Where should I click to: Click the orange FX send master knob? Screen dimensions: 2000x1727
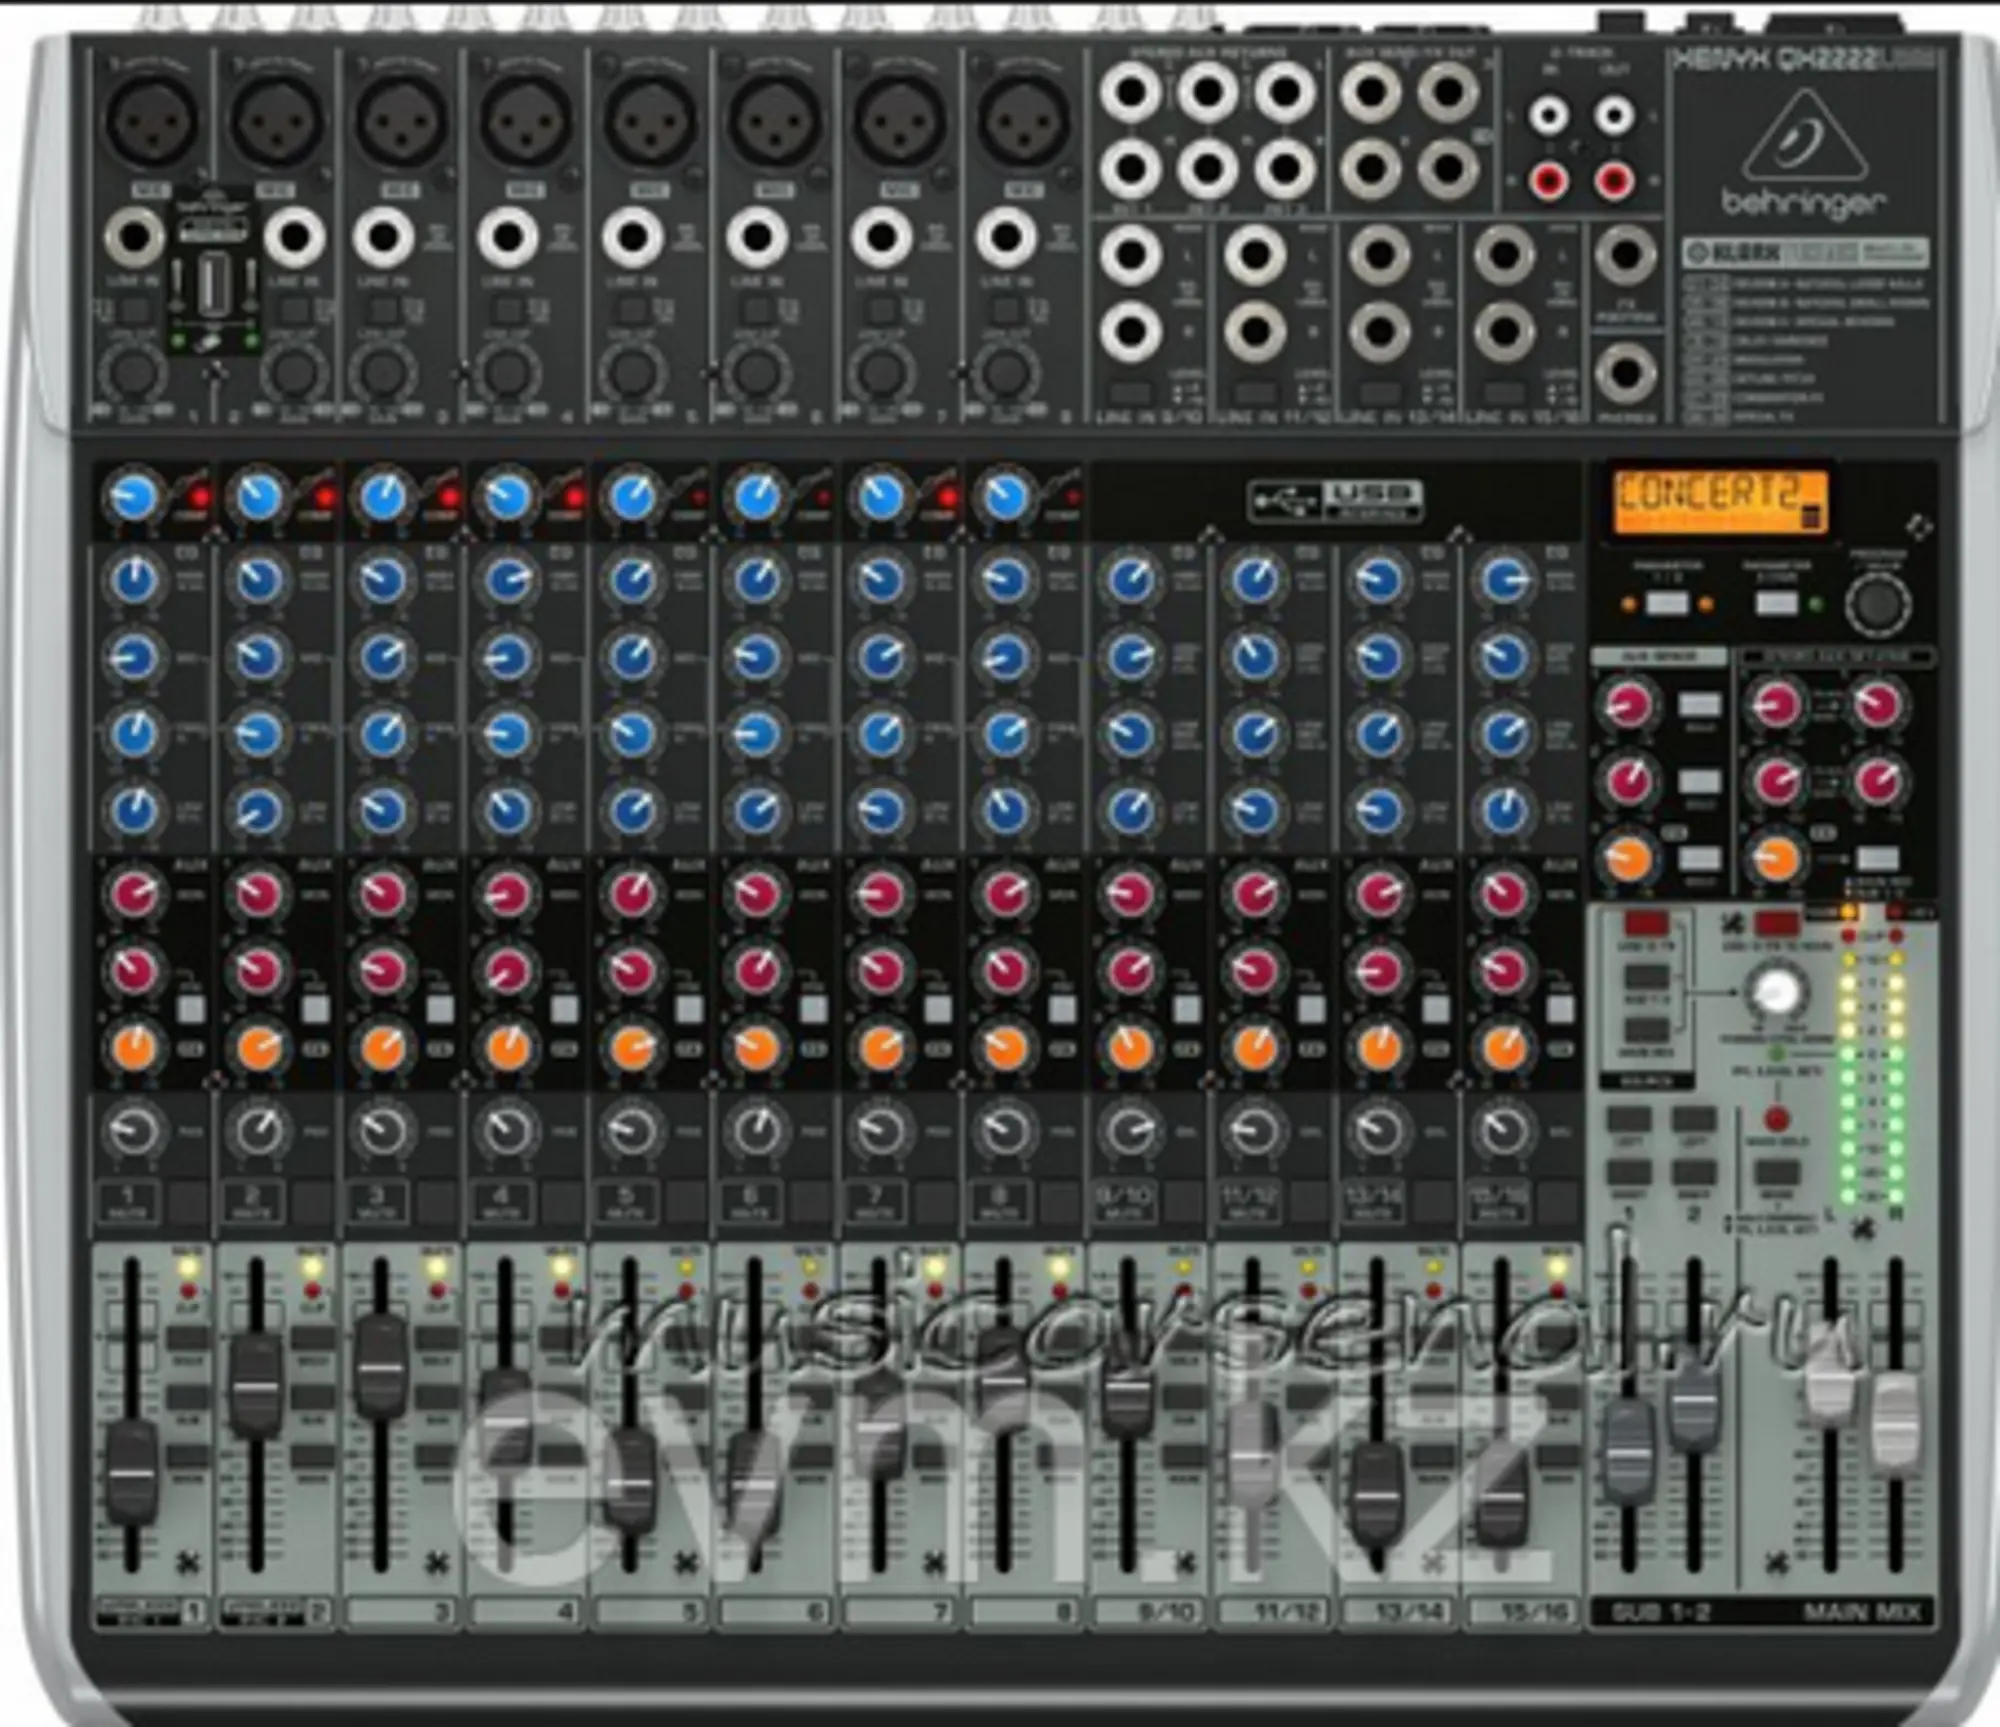[x=1628, y=859]
